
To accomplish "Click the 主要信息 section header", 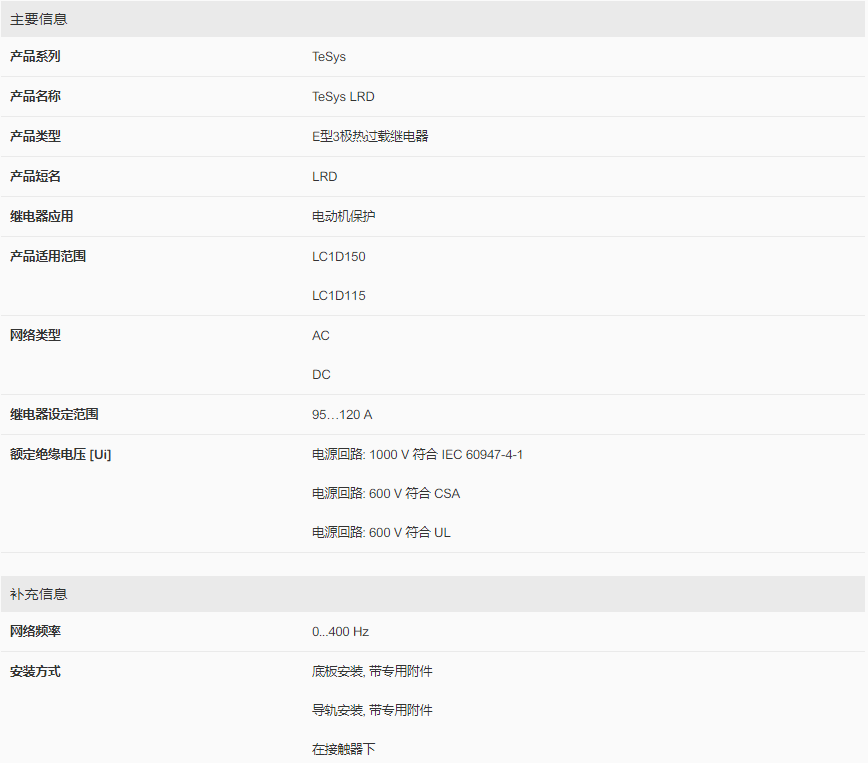I will pos(433,19).
